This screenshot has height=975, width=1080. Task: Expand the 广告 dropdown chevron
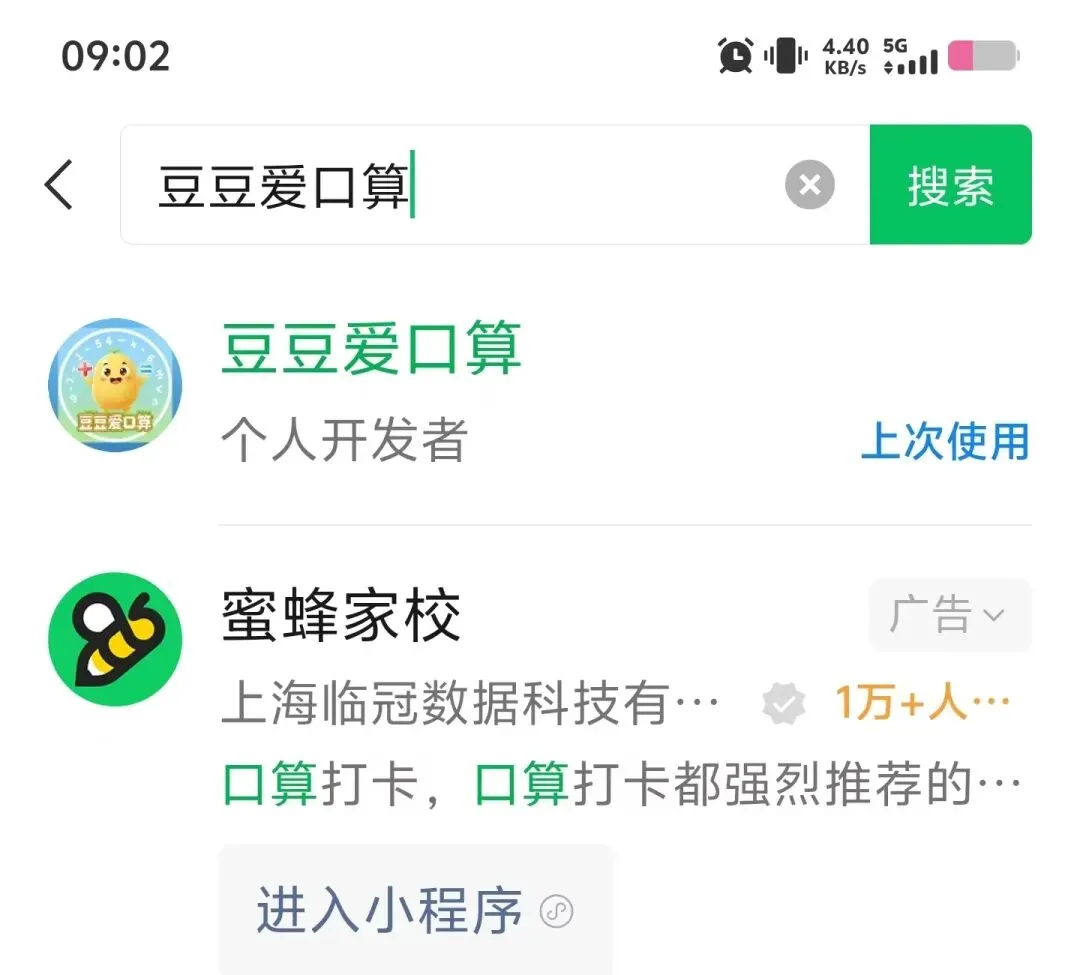(x=993, y=614)
